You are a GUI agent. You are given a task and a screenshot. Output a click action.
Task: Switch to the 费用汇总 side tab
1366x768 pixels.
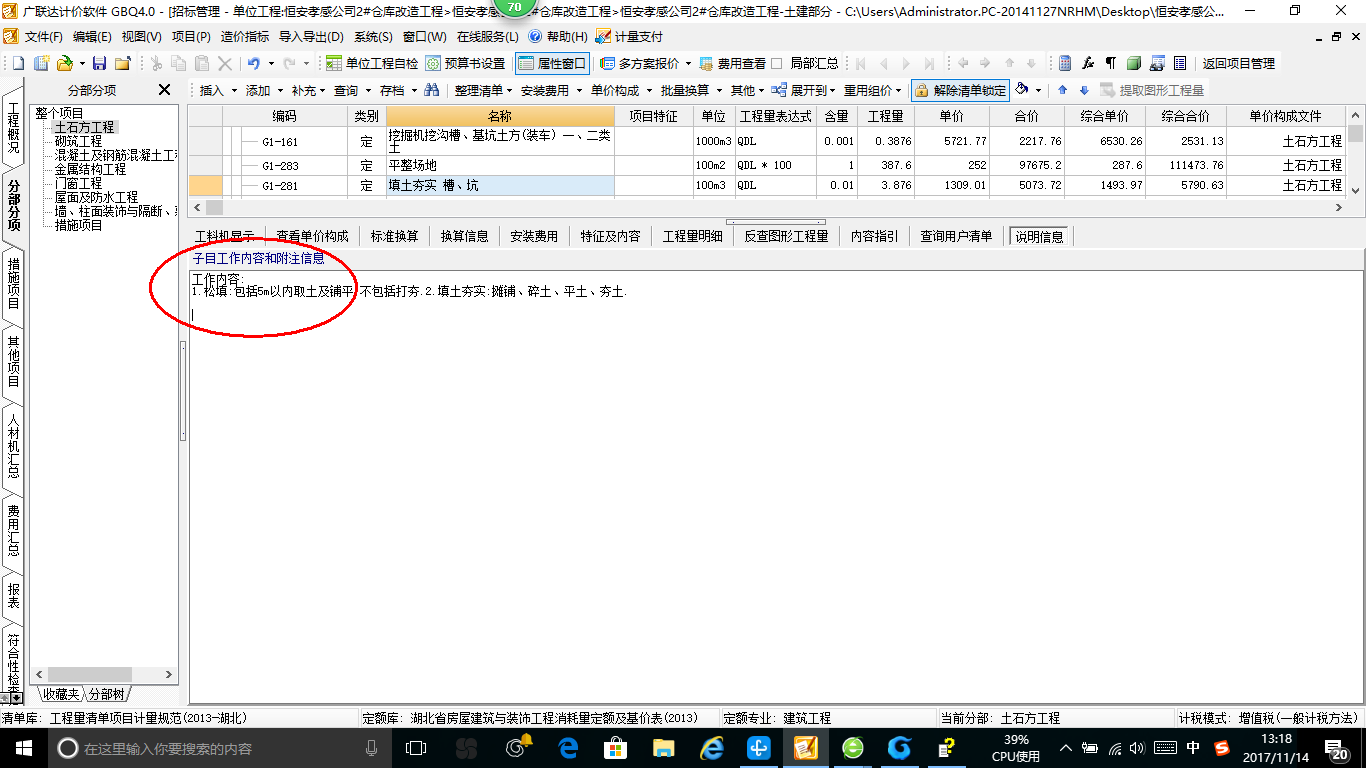click(13, 530)
